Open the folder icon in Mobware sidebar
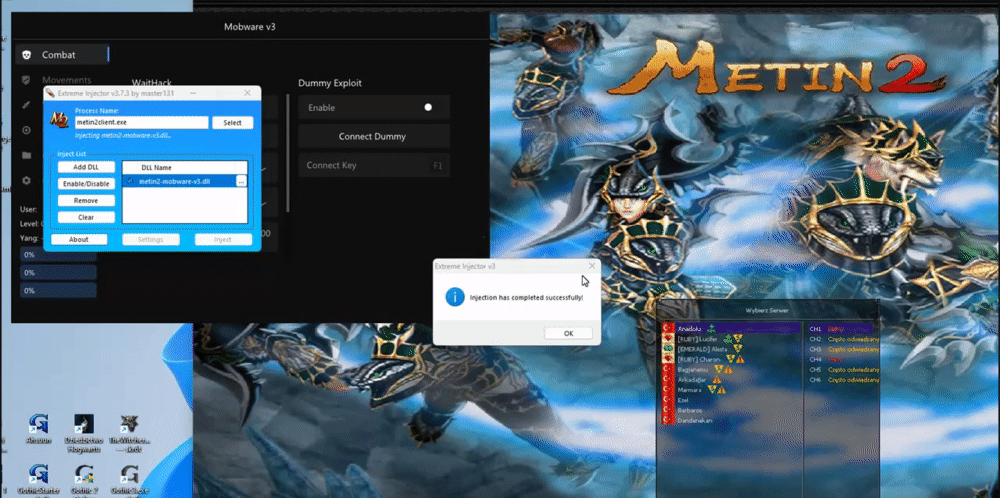This screenshot has height=498, width=1000. [26, 155]
